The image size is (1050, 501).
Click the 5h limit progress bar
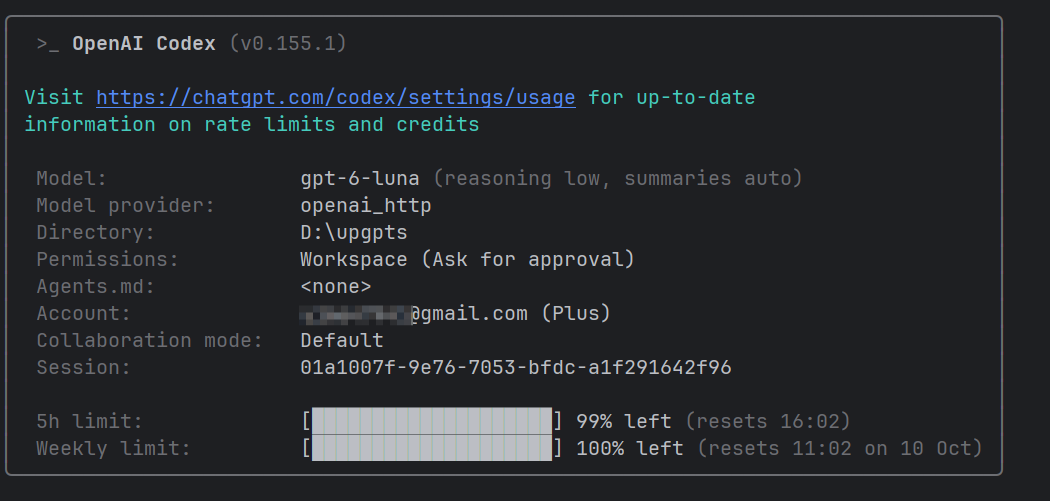click(x=432, y=421)
